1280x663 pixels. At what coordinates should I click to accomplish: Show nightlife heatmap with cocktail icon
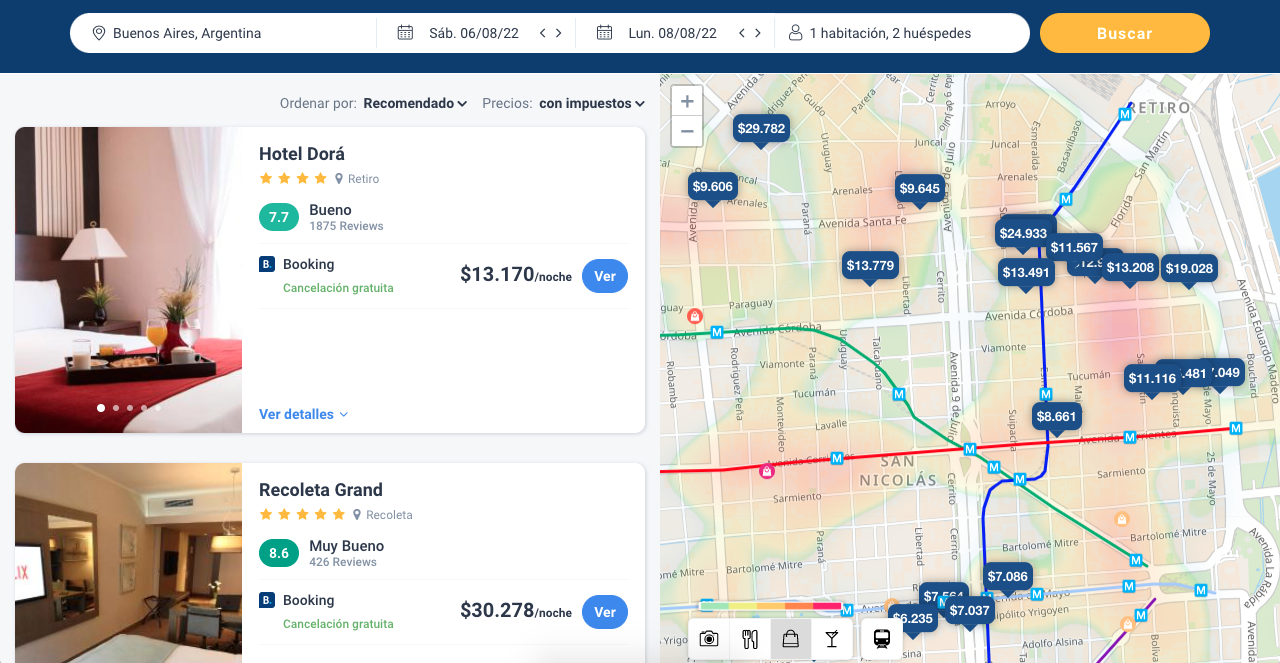tap(832, 639)
